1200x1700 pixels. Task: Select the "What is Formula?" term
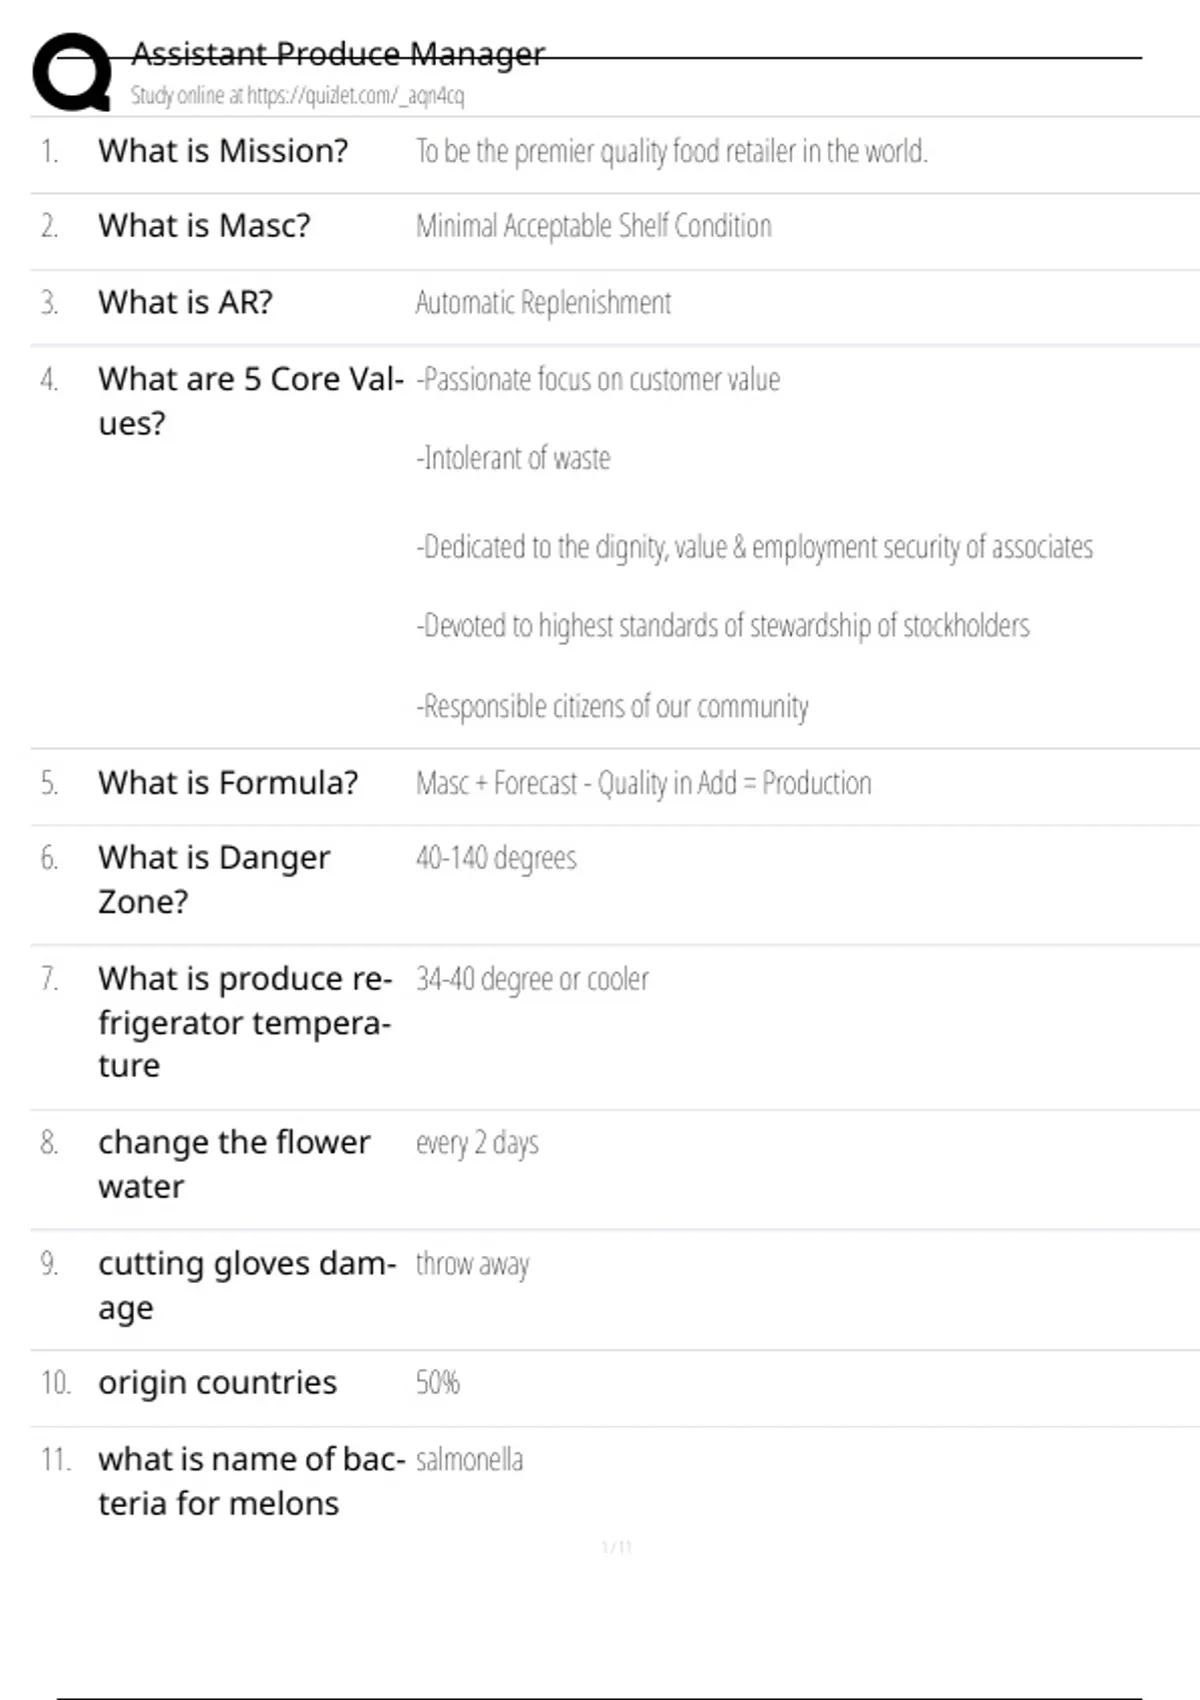228,783
